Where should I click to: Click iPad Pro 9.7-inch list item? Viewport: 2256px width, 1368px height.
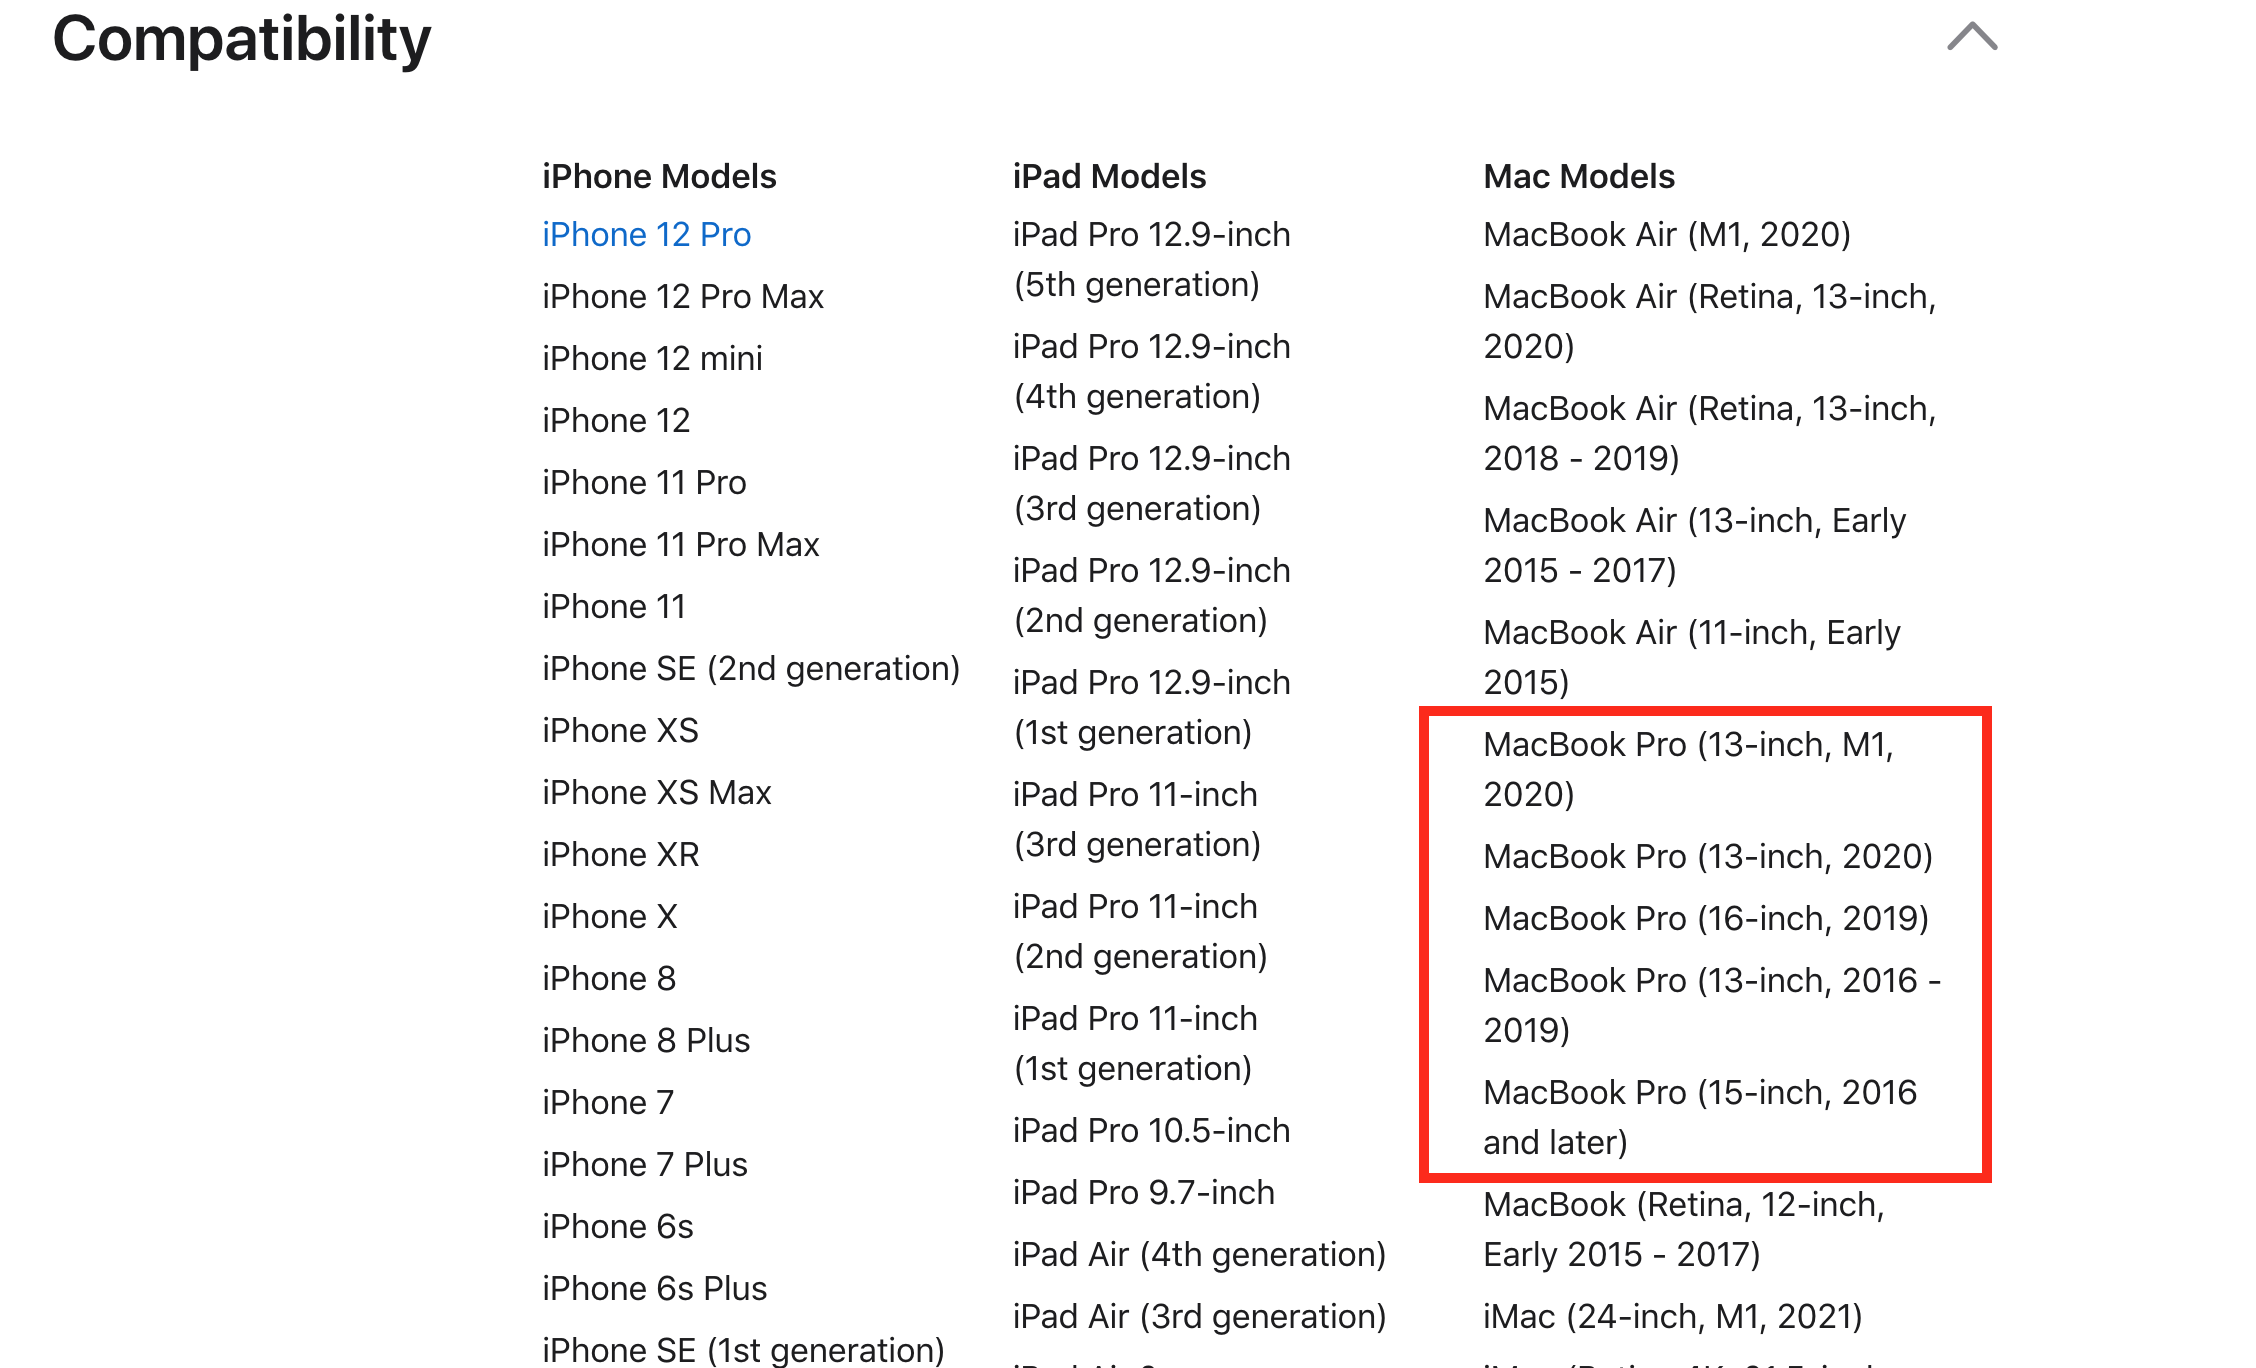(x=1143, y=1192)
